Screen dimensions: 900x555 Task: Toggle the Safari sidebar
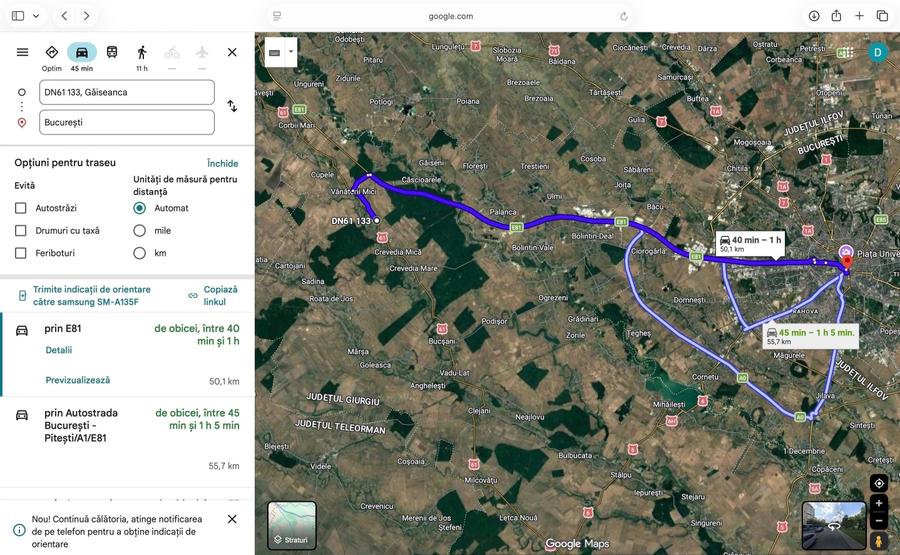coord(18,16)
